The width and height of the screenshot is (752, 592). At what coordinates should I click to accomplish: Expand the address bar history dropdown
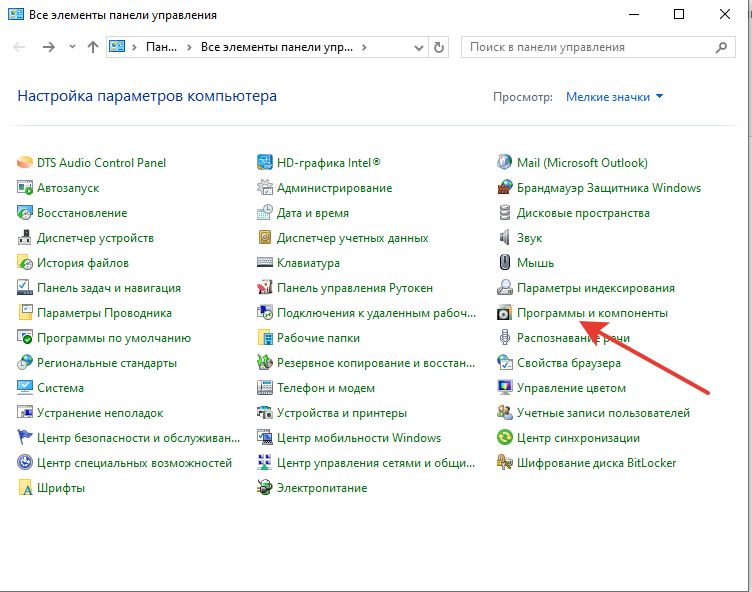(x=419, y=47)
